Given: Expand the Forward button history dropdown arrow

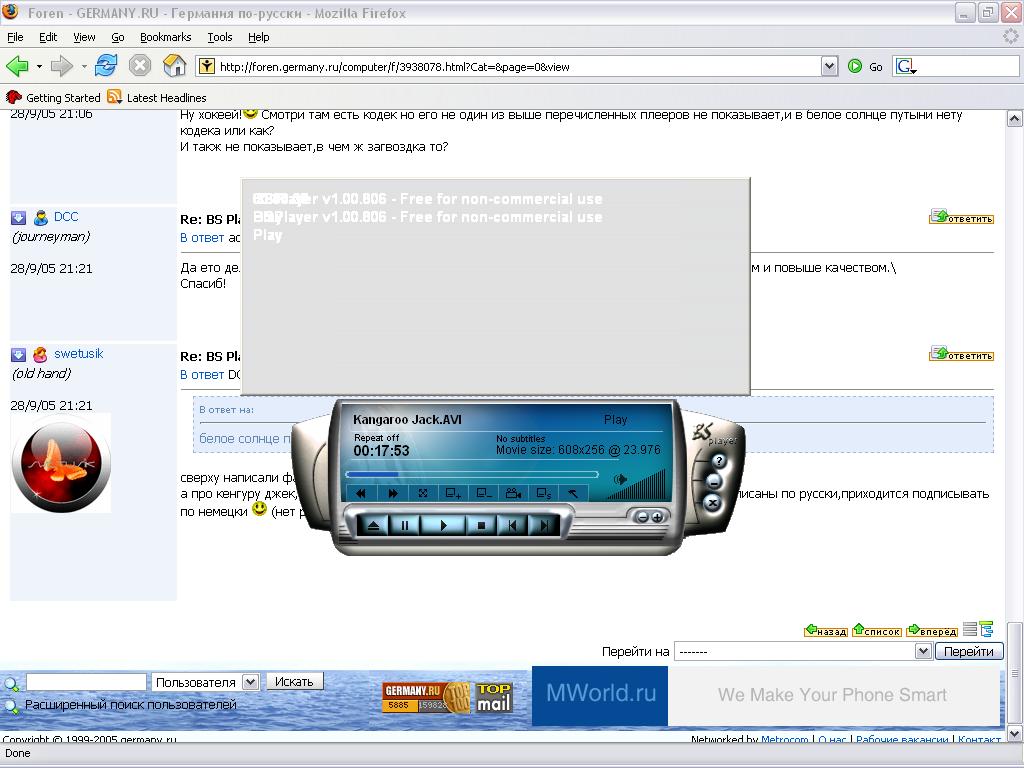Looking at the screenshot, I should click(x=84, y=66).
